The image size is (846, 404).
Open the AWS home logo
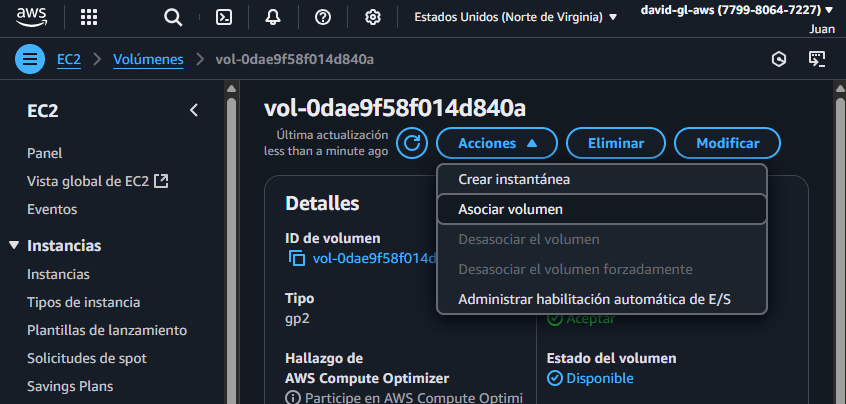(31, 17)
